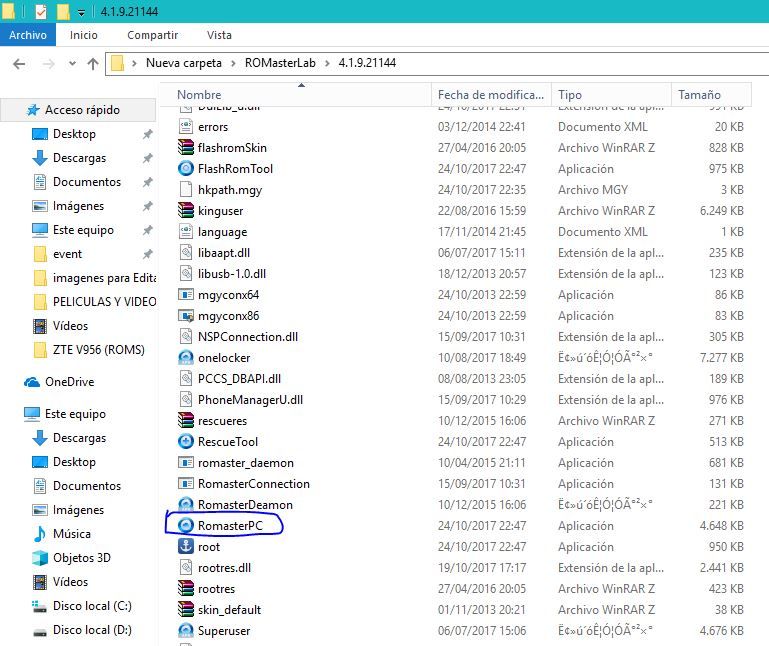The image size is (769, 646).
Task: Expand chevron after ROMasterLab breadcrumb
Action: (x=327, y=63)
